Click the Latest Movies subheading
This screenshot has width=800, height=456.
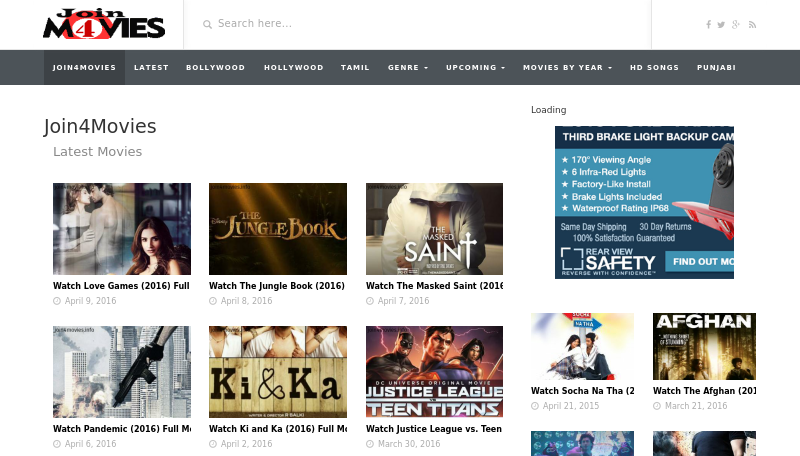click(x=97, y=151)
